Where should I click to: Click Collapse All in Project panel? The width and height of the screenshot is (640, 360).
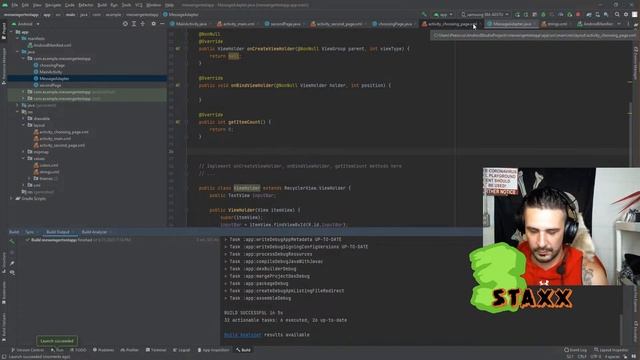(x=142, y=24)
